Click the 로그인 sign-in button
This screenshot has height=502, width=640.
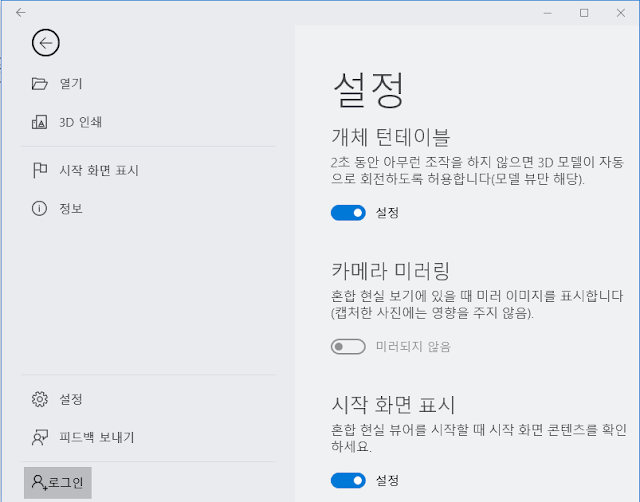[58, 483]
